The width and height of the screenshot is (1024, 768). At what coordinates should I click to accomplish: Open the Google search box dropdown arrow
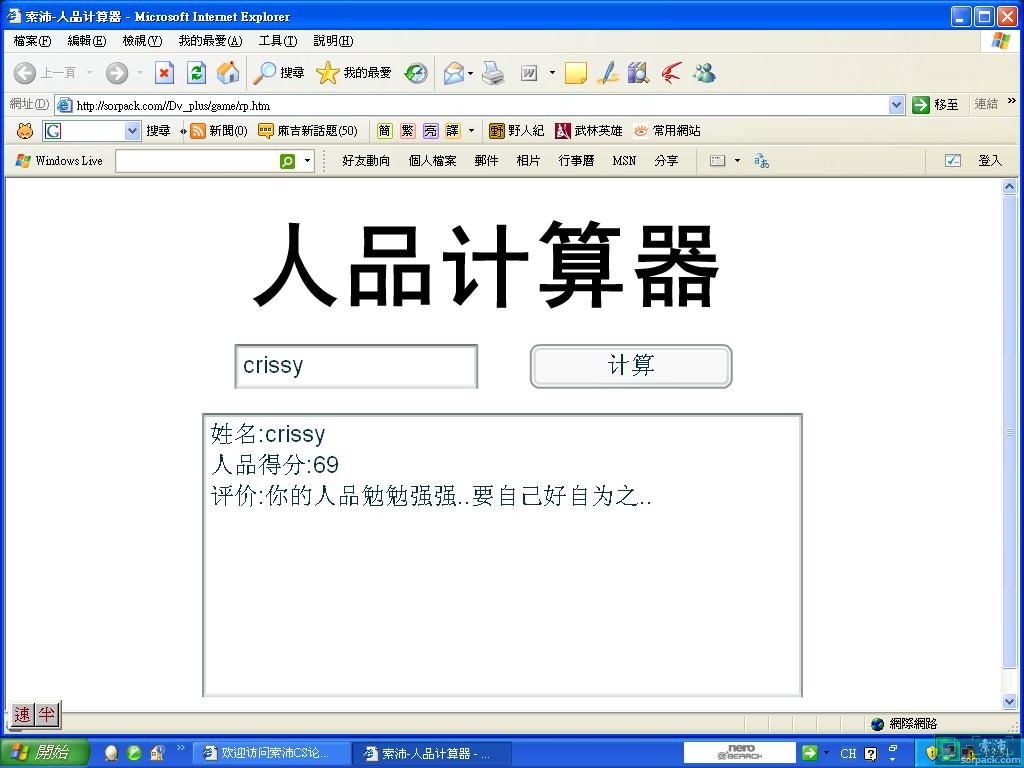pos(132,131)
